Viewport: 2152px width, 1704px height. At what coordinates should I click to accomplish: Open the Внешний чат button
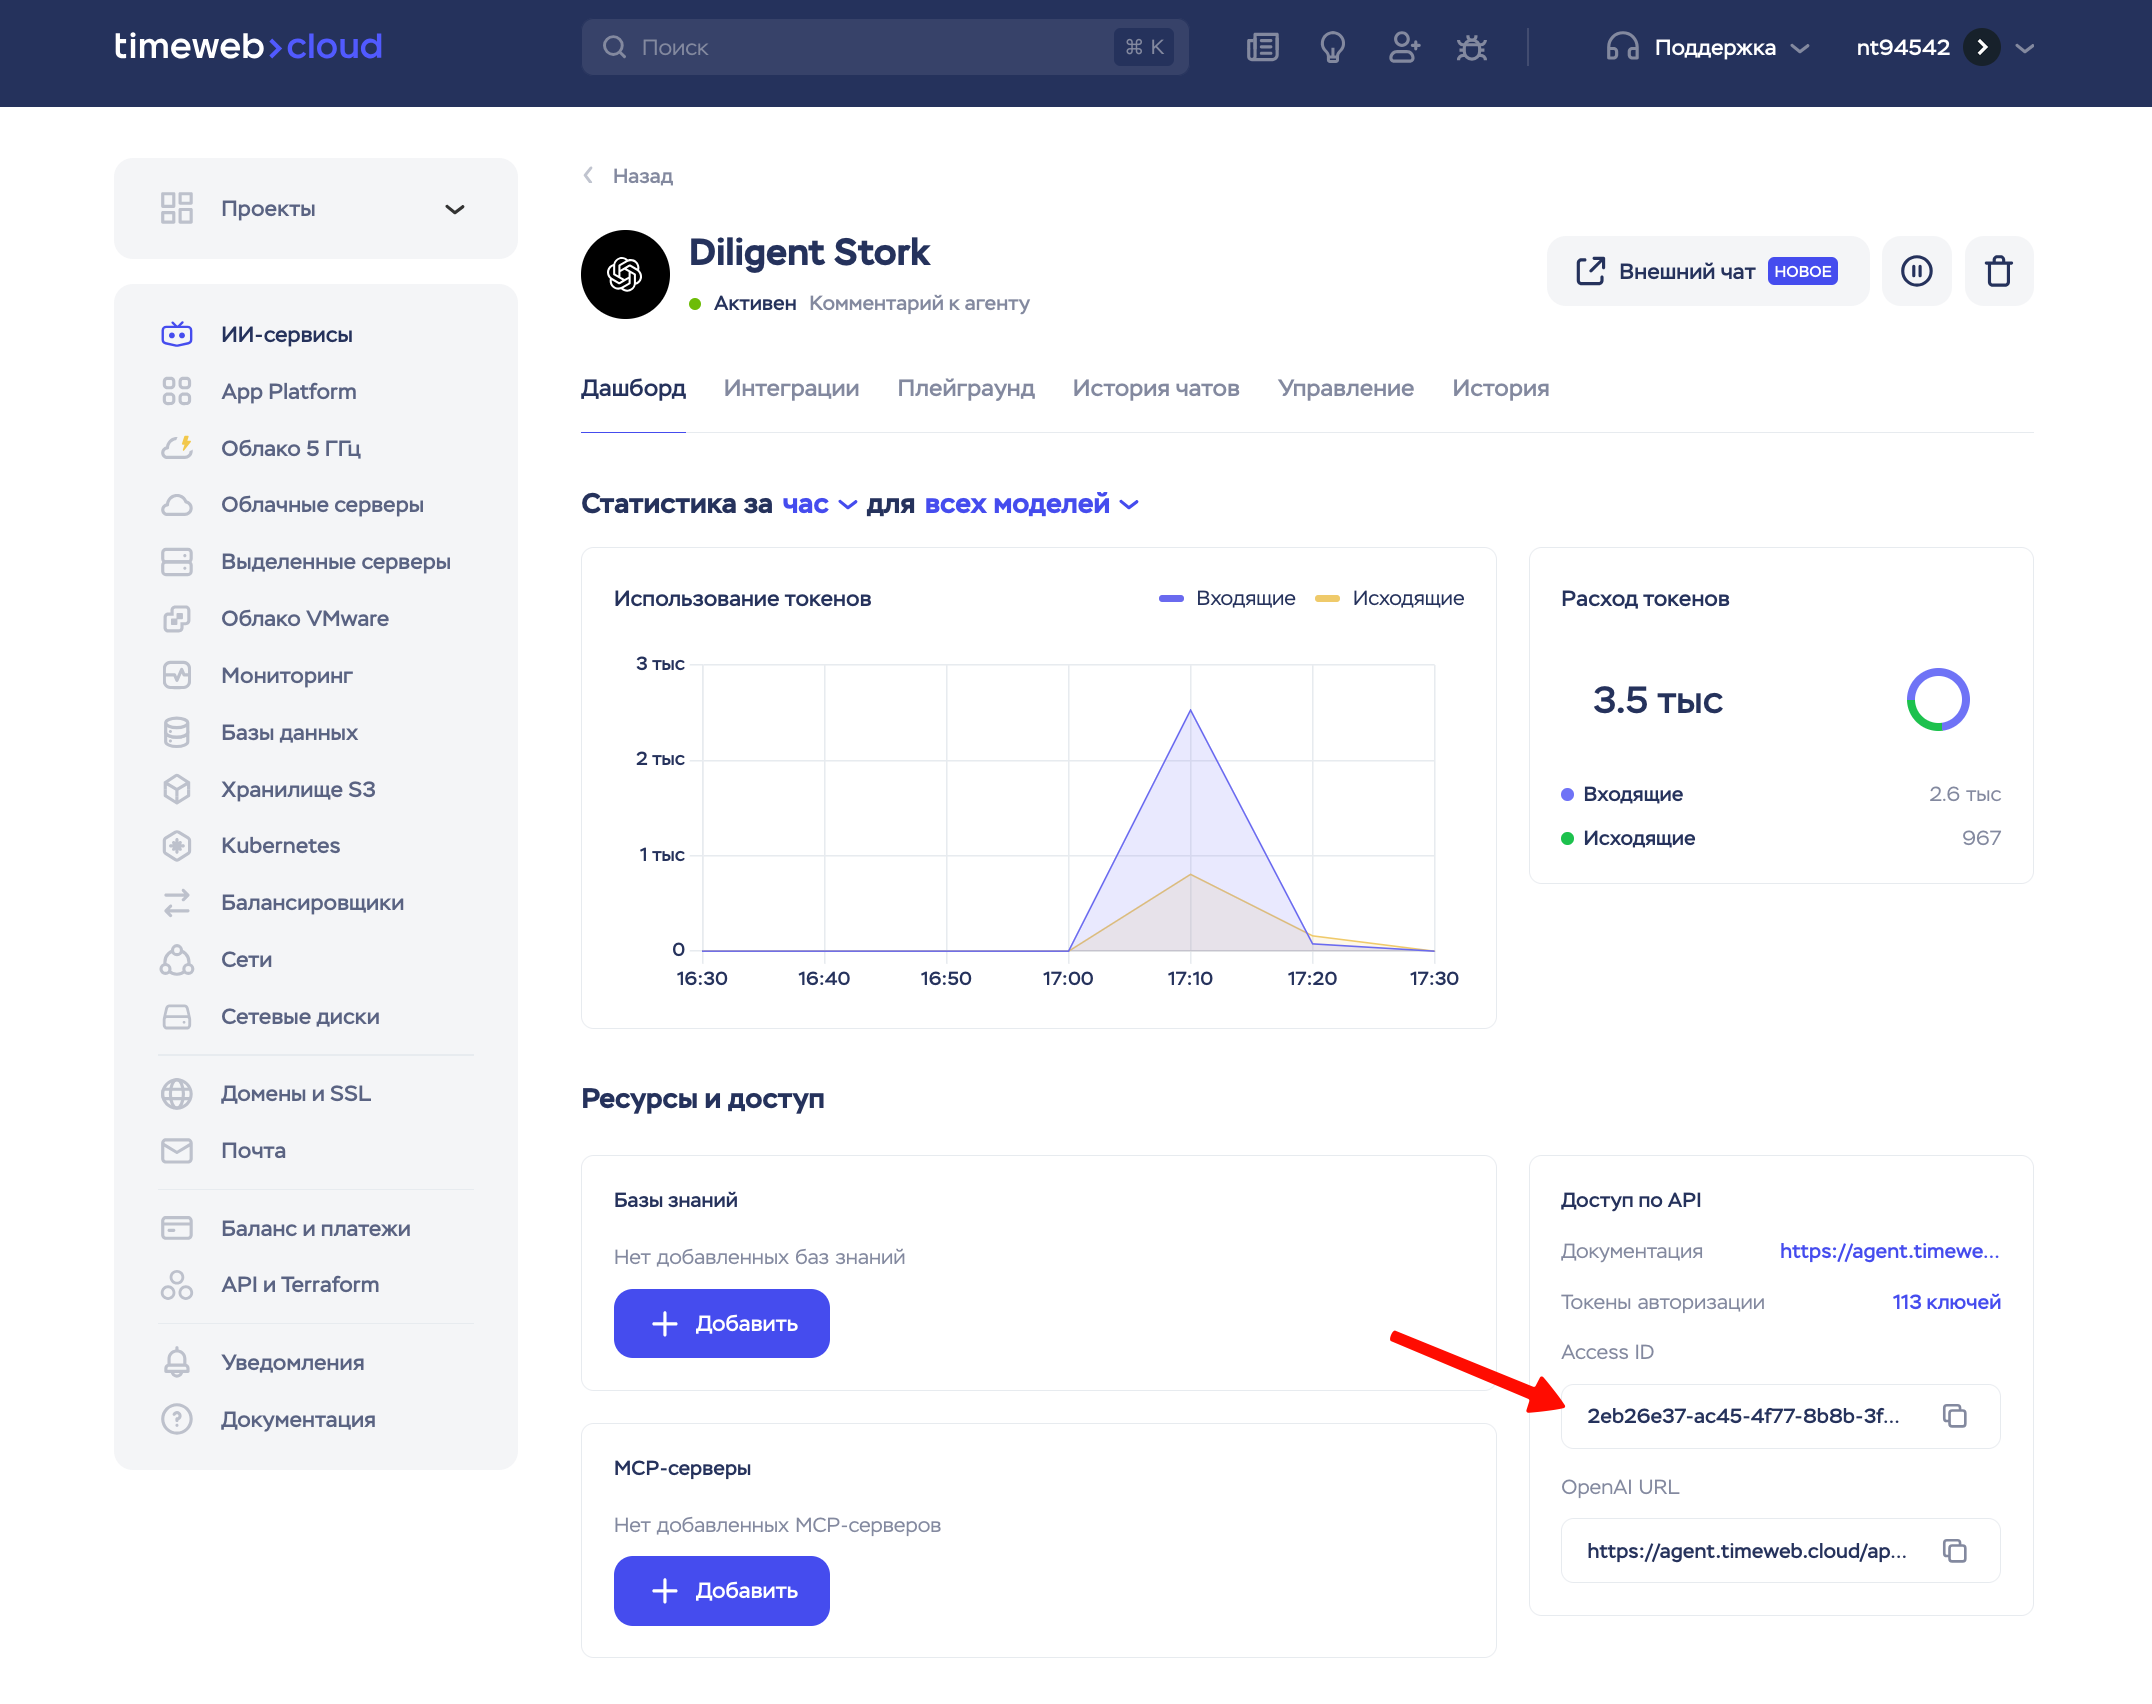1708,271
